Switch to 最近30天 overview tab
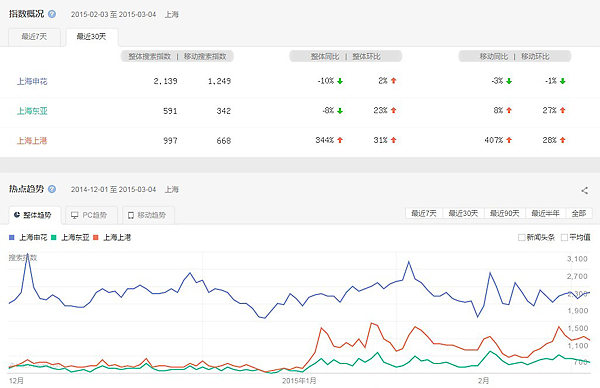This screenshot has height=388, width=600. [92, 37]
